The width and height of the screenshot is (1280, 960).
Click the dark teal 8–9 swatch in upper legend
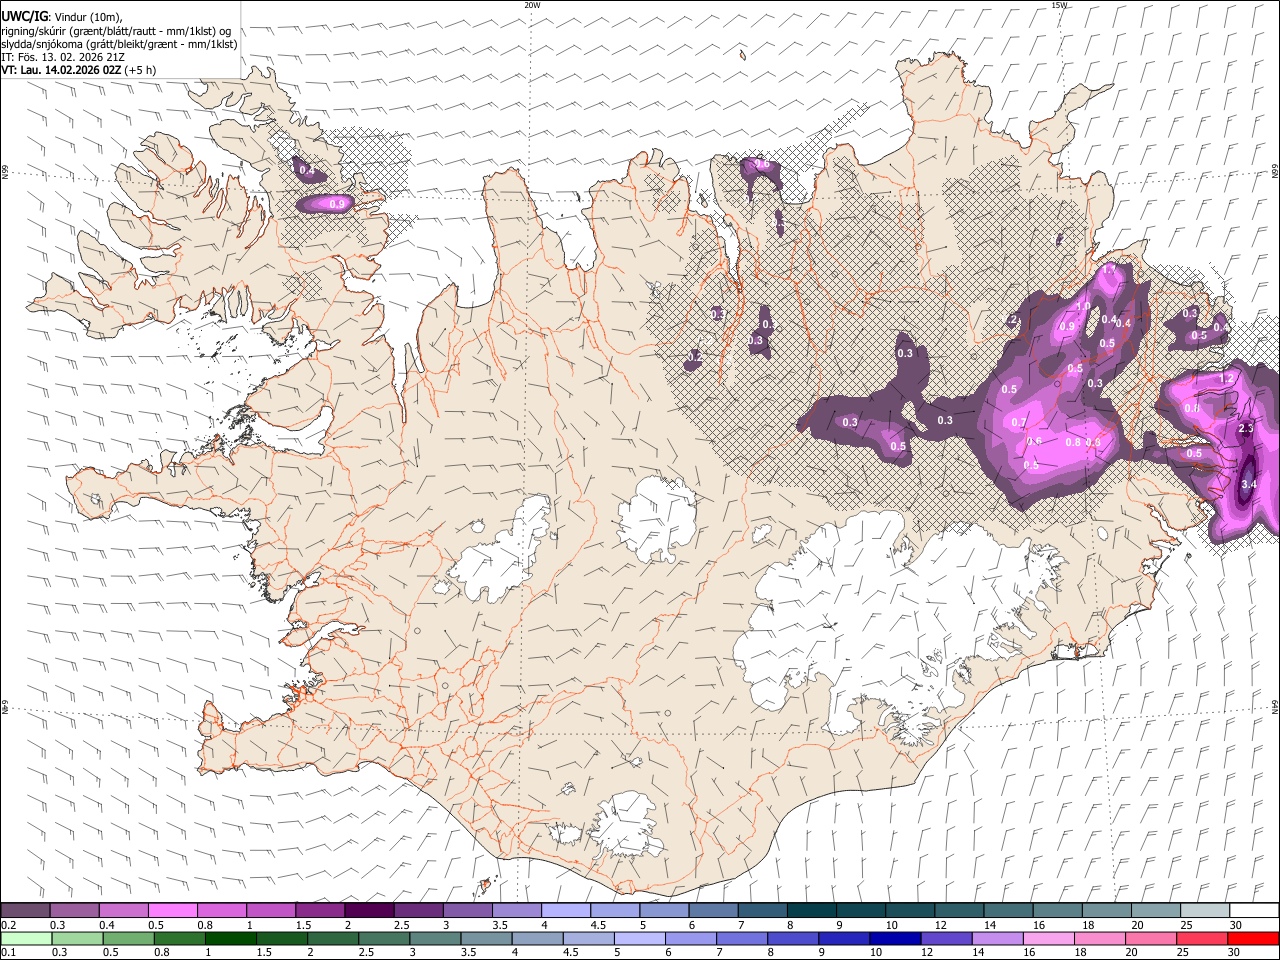coord(811,910)
